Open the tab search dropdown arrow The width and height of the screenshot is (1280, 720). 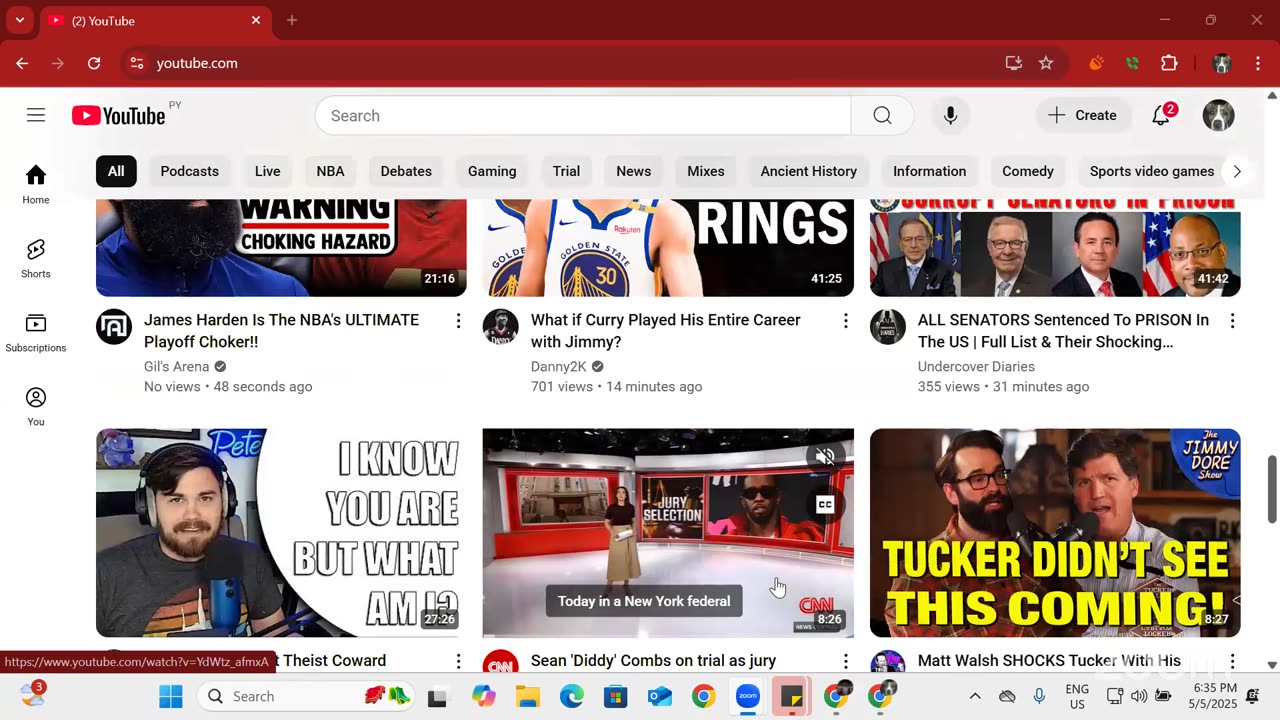tap(19, 20)
